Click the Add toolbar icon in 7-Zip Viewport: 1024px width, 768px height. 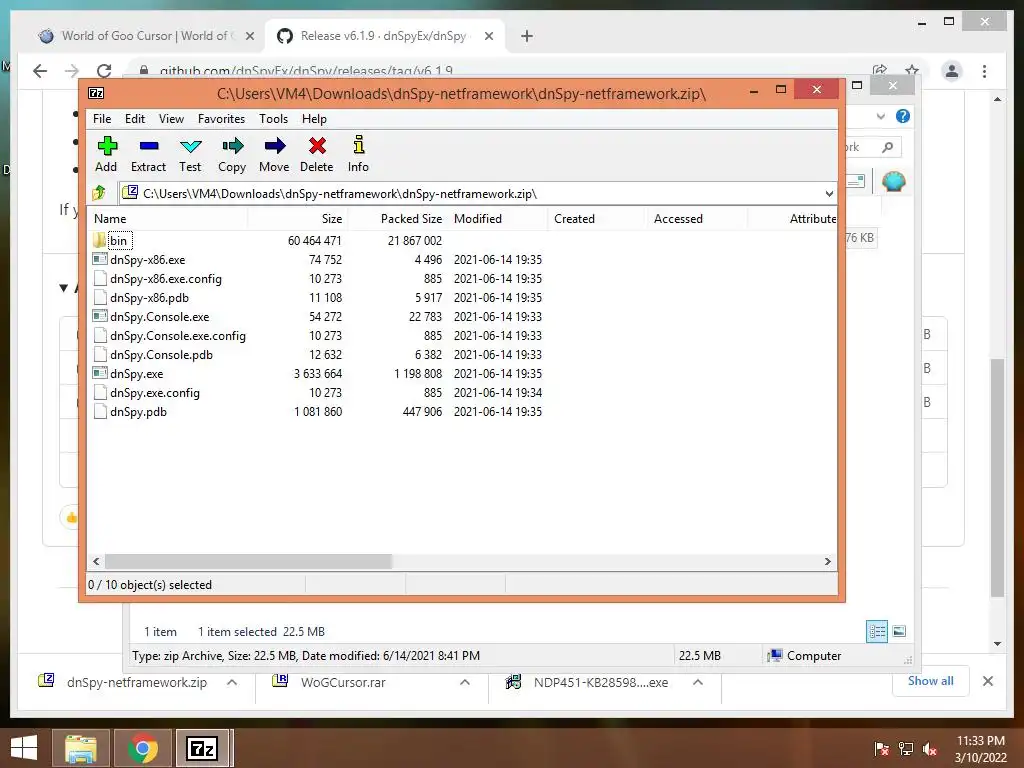(106, 146)
